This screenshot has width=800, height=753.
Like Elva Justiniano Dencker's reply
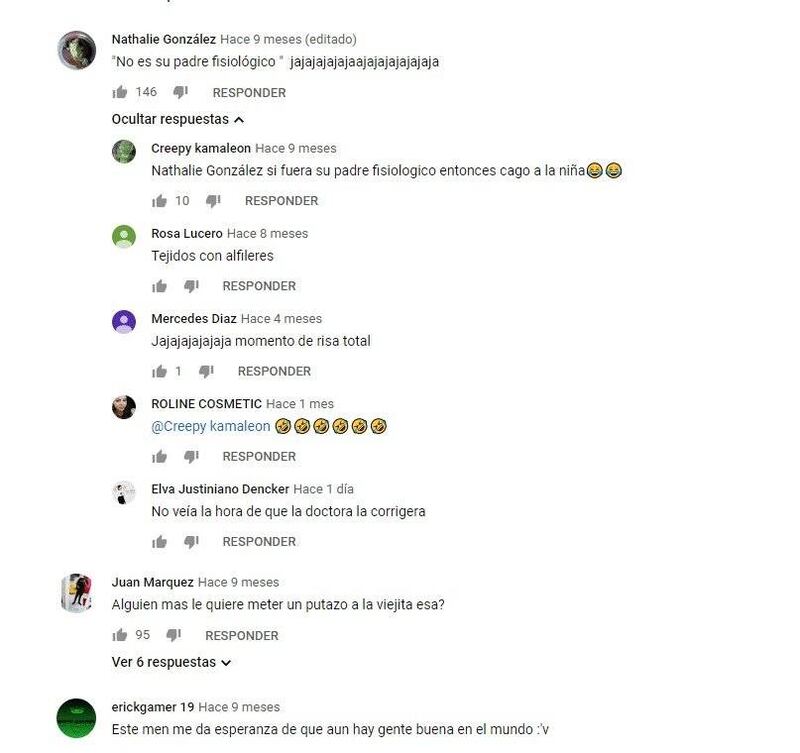159,541
